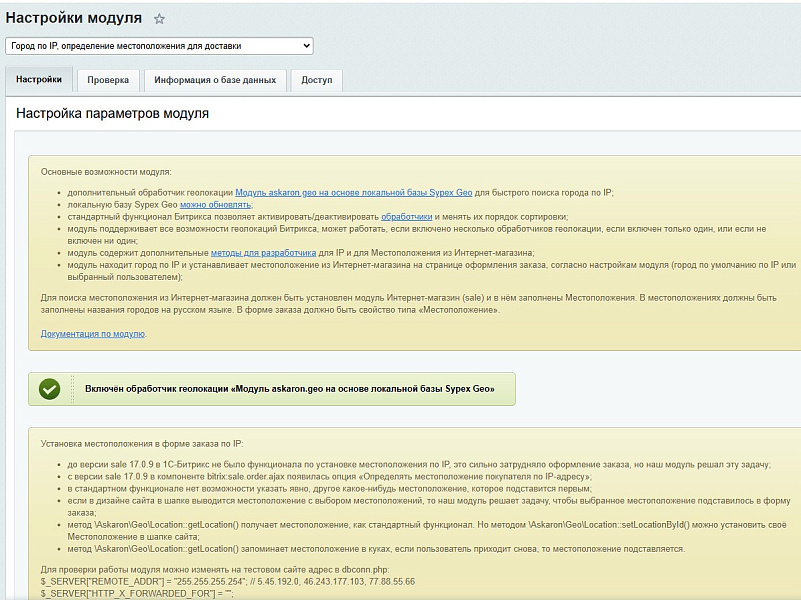Click the green checkmark status icon
This screenshot has width=801, height=600.
49,389
